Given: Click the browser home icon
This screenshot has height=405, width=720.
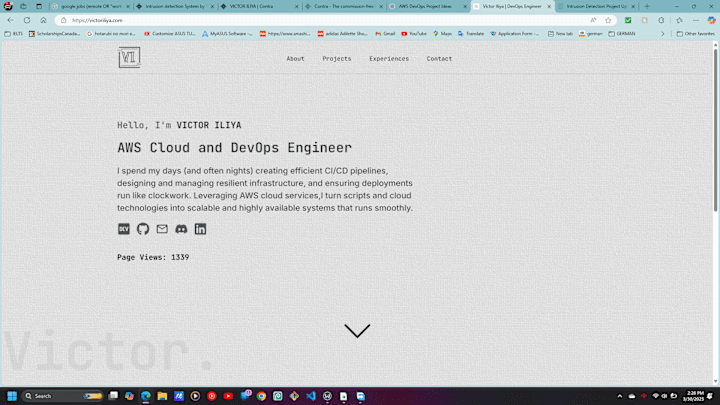Looking at the screenshot, I should 43,20.
